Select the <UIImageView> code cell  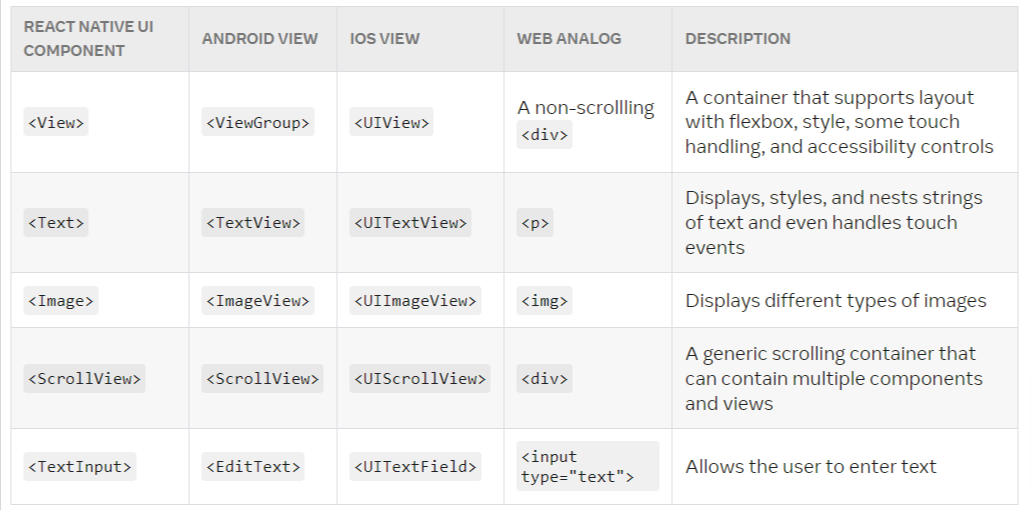click(x=415, y=300)
